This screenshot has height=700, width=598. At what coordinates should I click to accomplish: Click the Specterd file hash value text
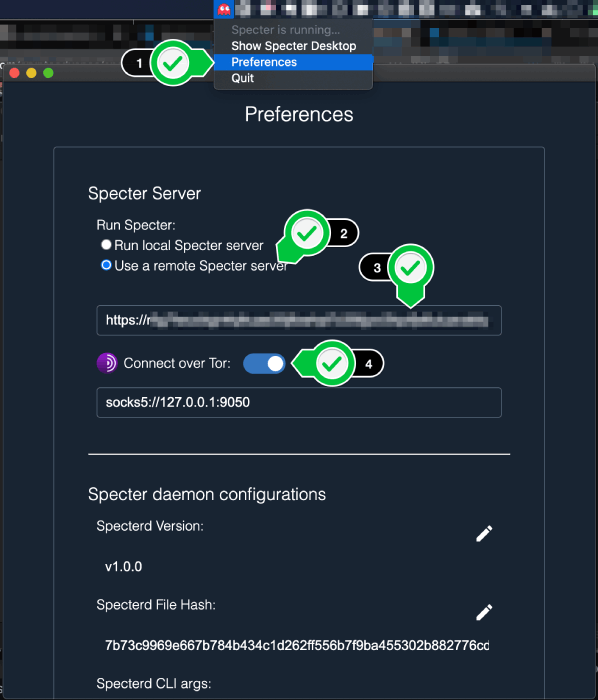point(297,646)
